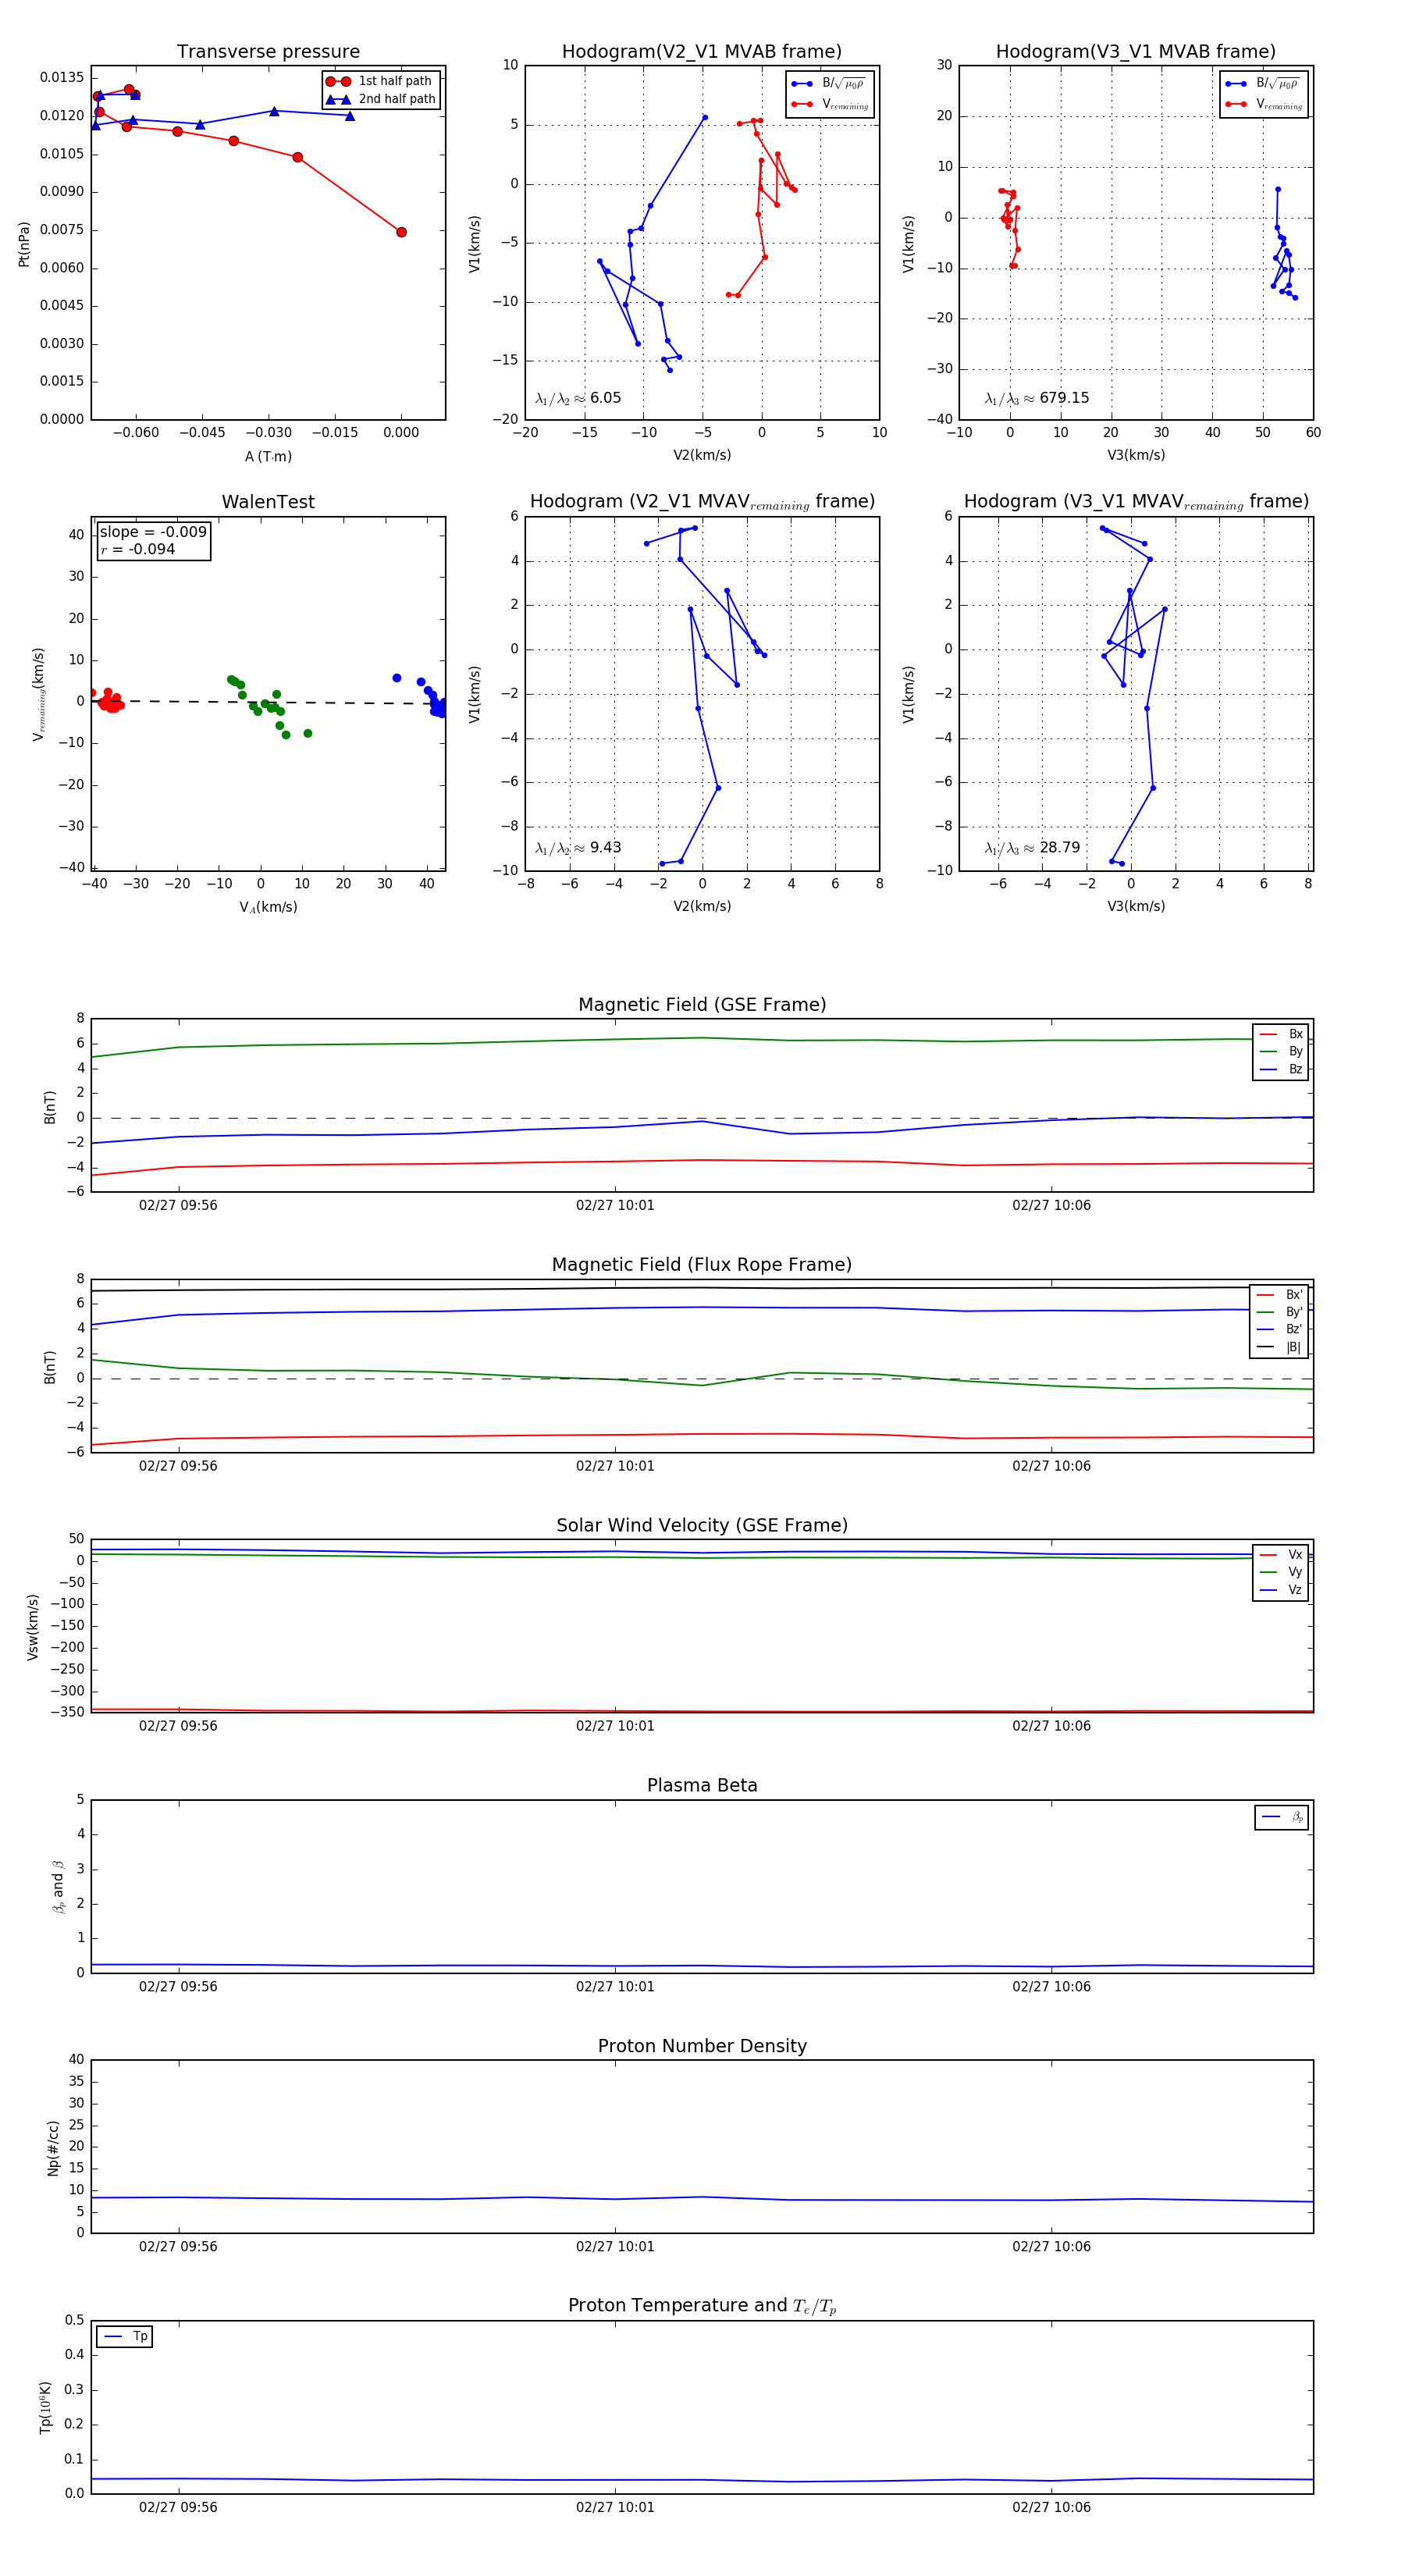1405x2576 pixels.
Task: Select the βp legend entry in Plasma Beta
Action: click(x=1282, y=1817)
